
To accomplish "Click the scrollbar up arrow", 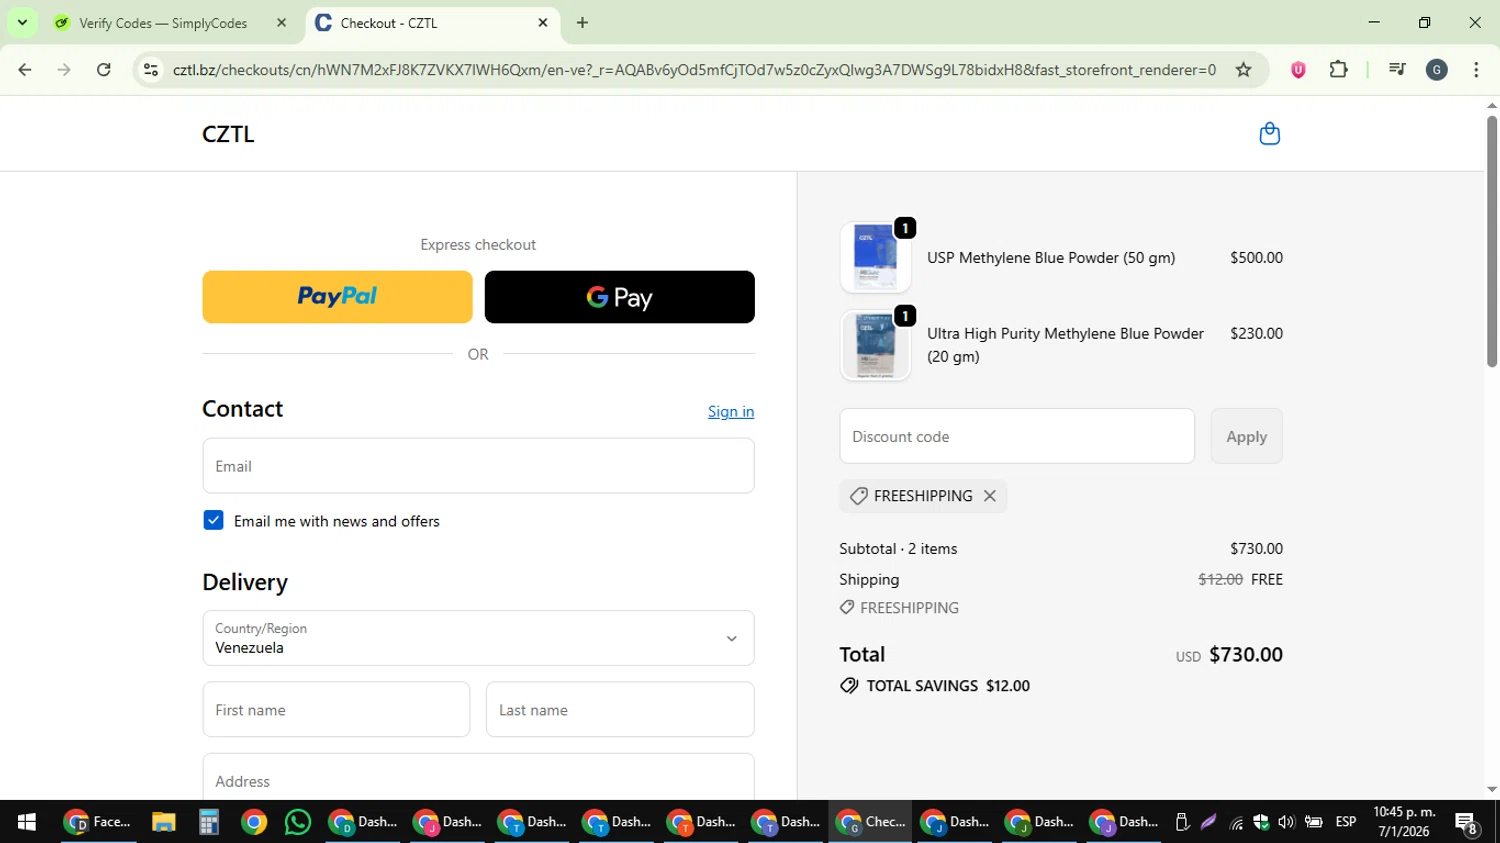I will click(1491, 105).
